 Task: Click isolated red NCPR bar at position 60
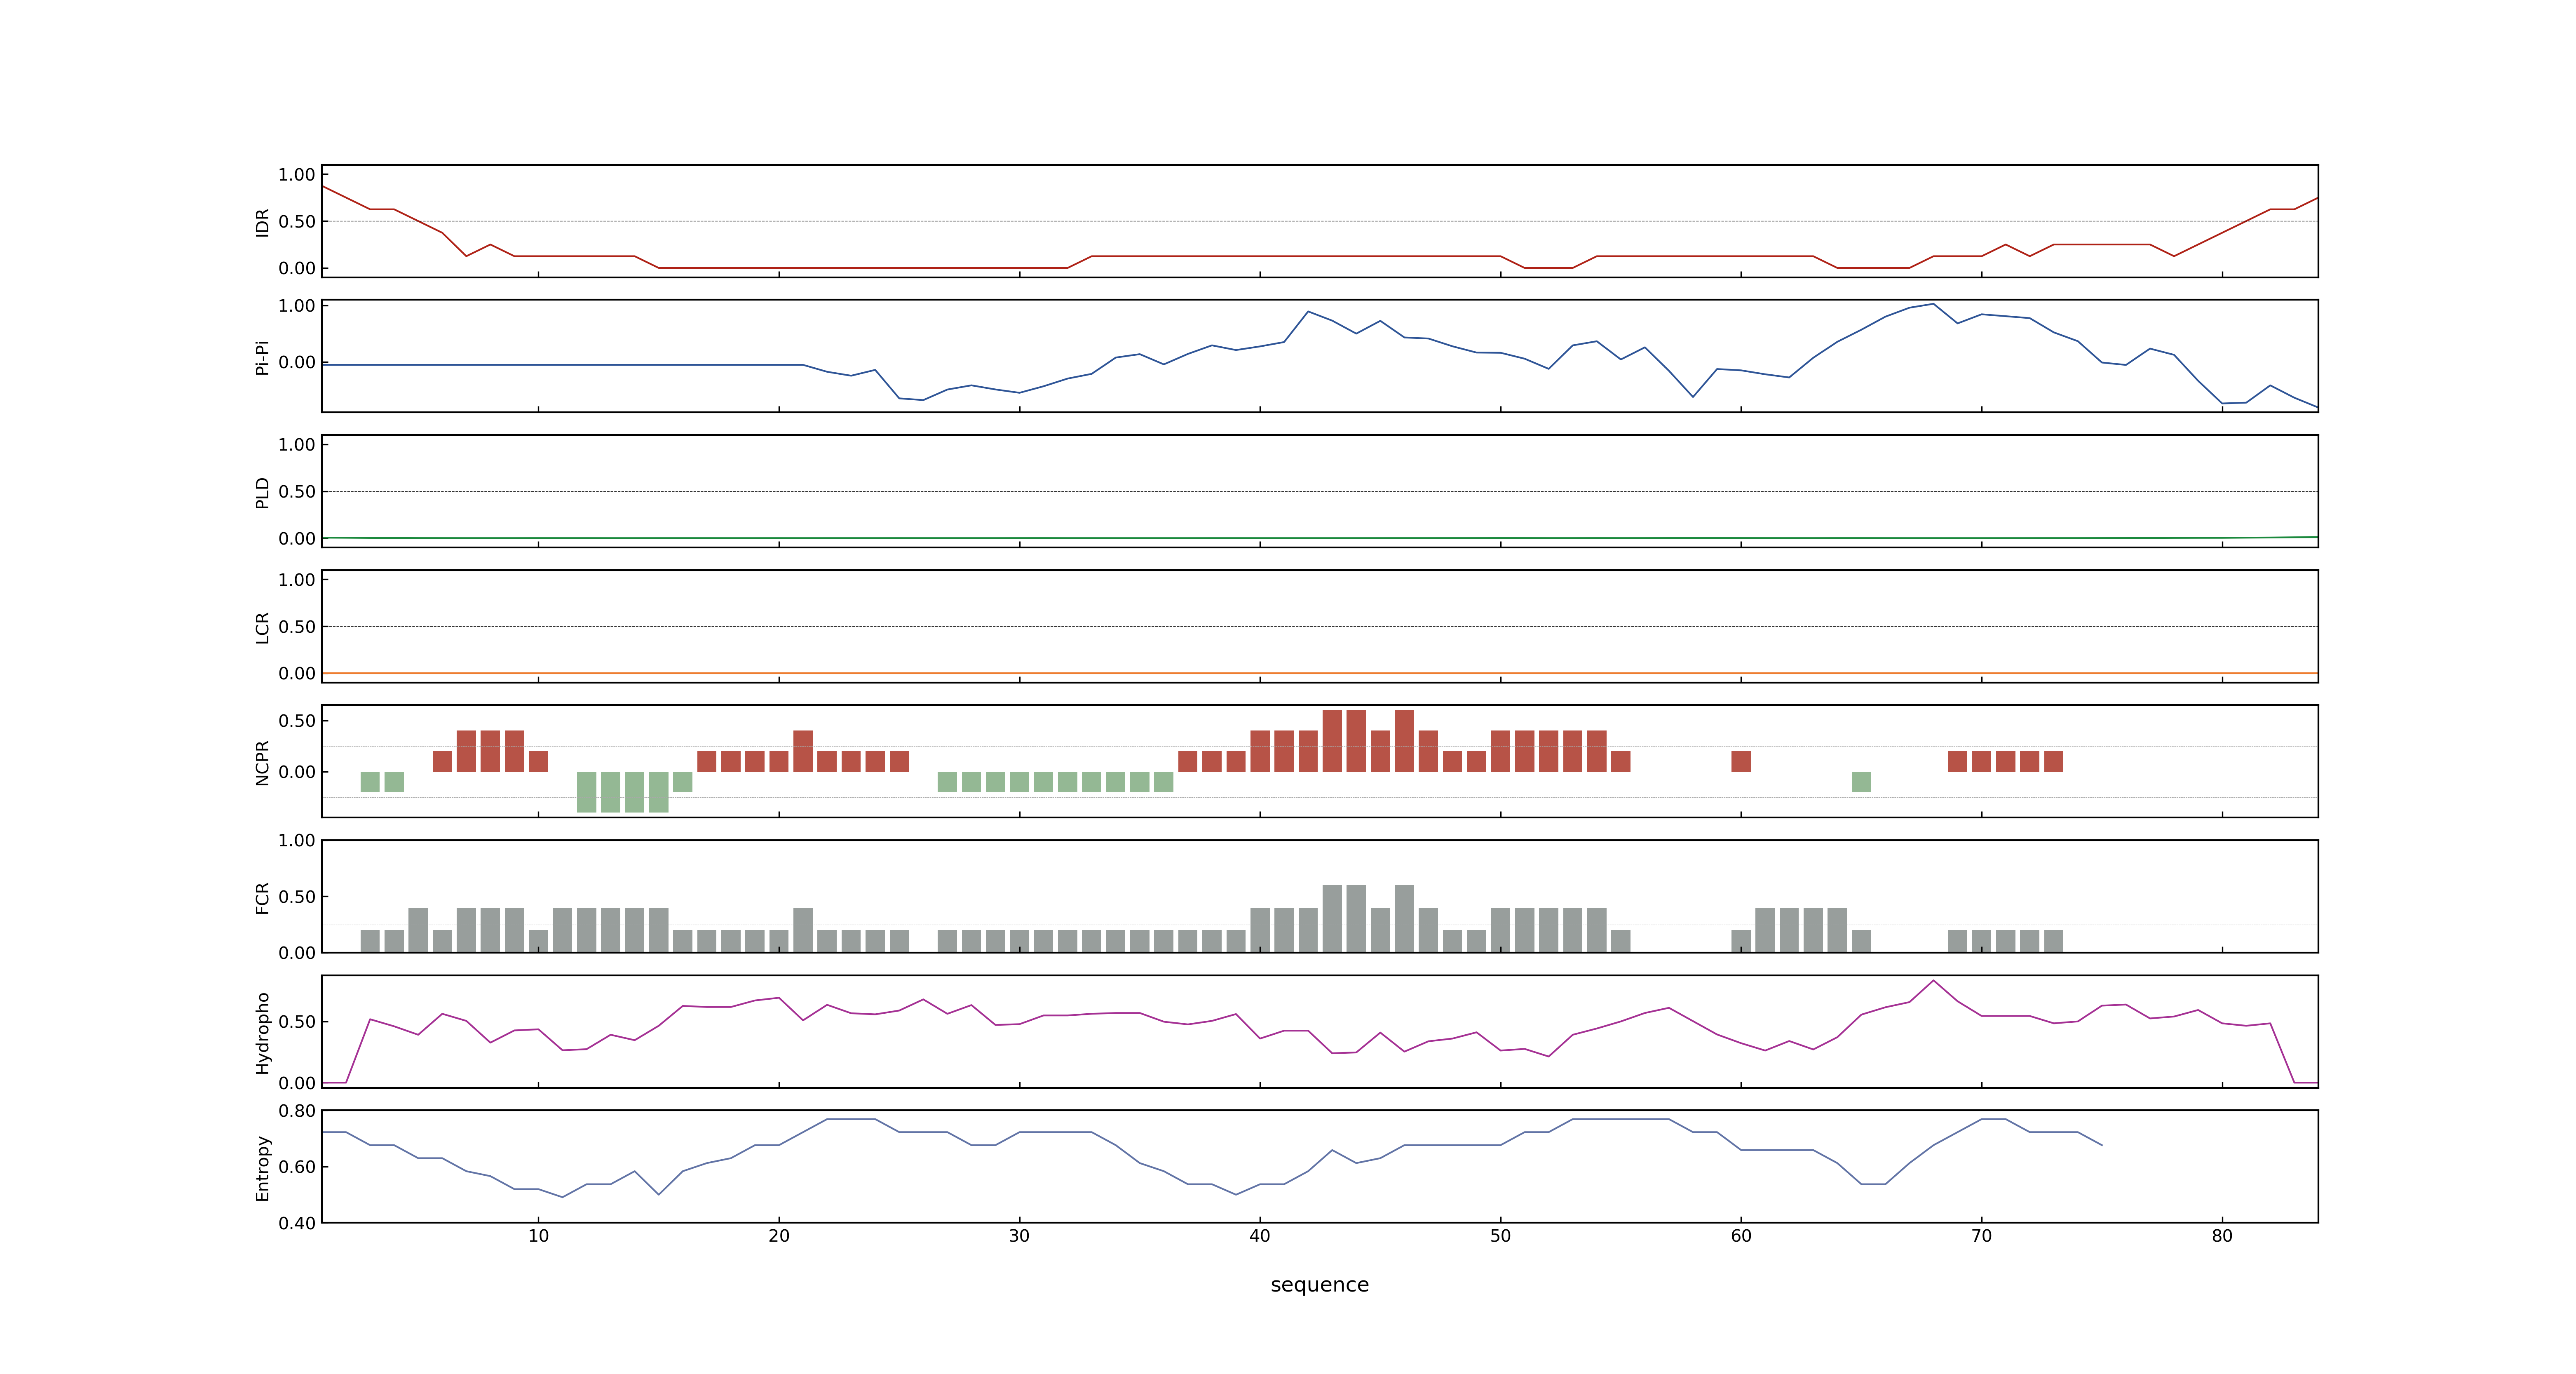[x=1741, y=761]
